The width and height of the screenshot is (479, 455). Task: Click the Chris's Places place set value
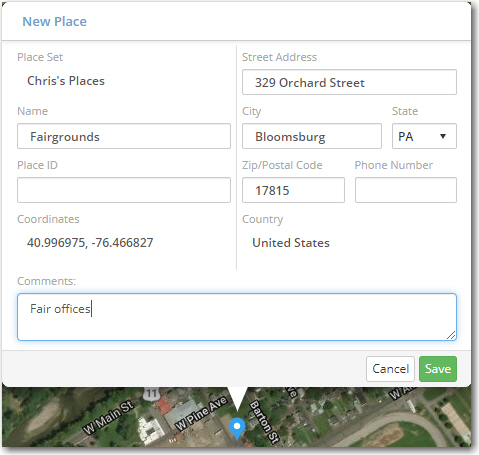(66, 81)
